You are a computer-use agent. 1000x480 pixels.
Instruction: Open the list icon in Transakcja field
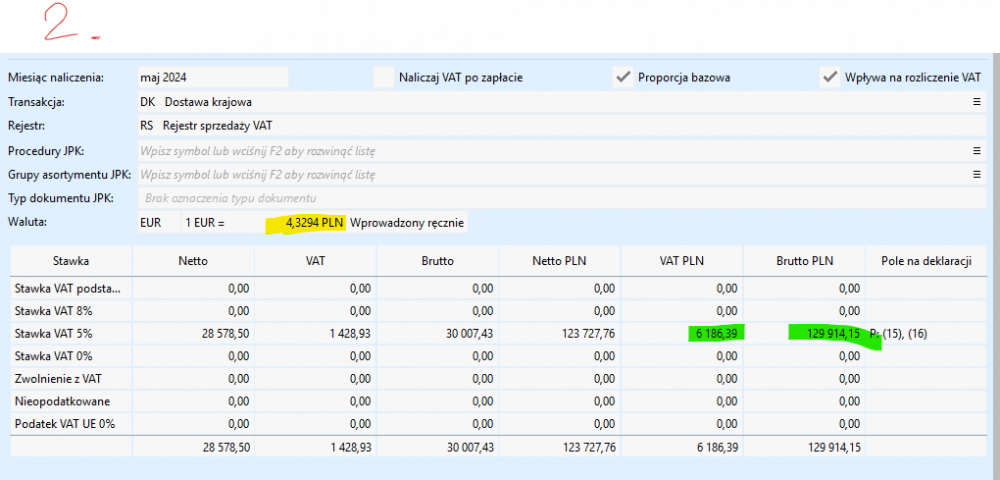(976, 102)
